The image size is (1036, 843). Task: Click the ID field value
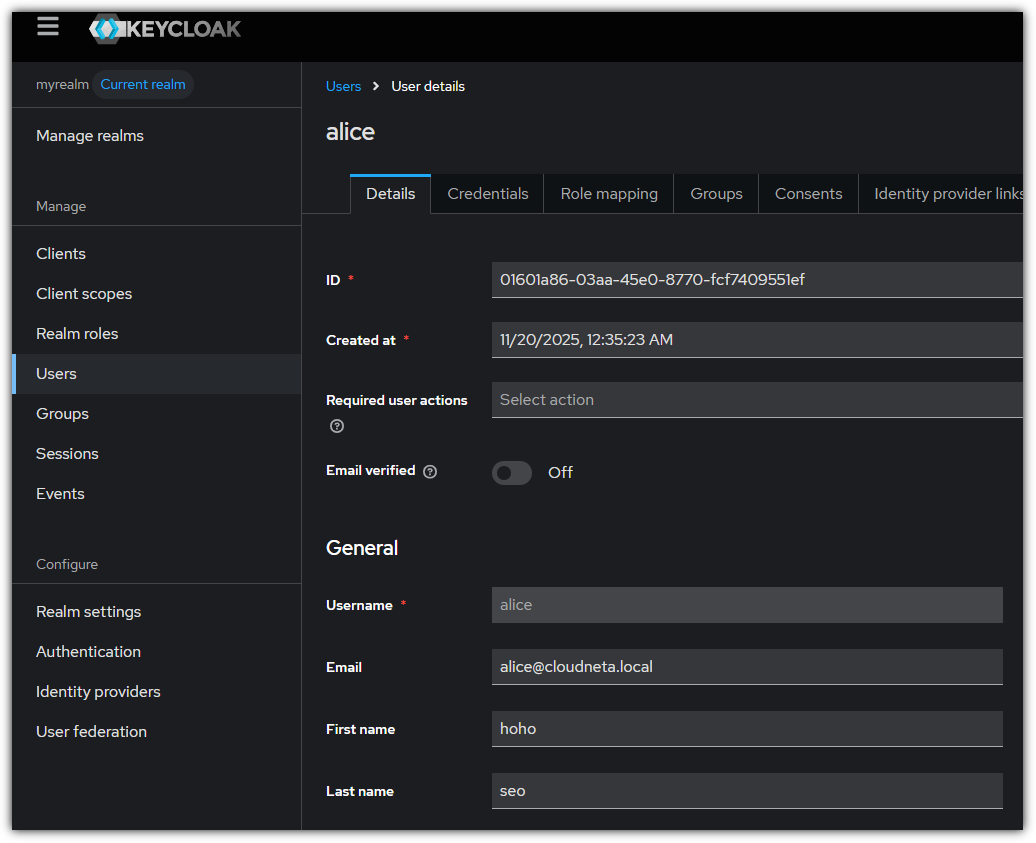click(757, 280)
